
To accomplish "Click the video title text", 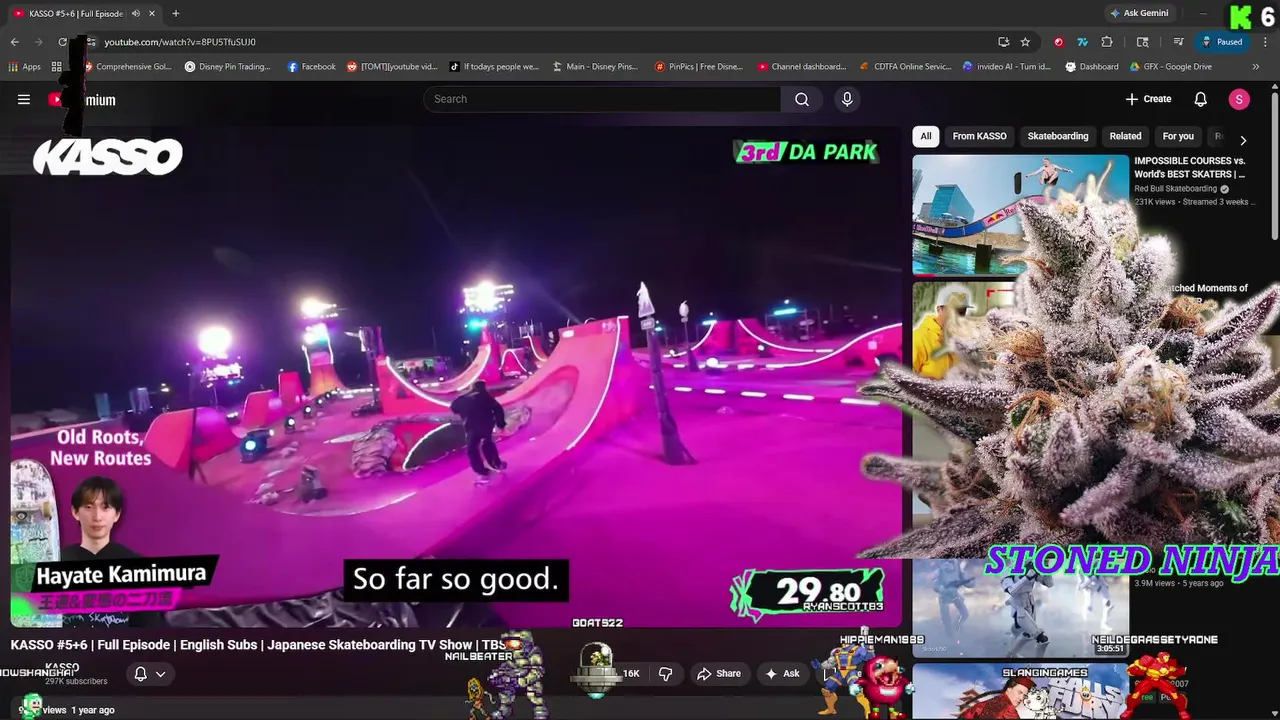I will click(x=258, y=645).
